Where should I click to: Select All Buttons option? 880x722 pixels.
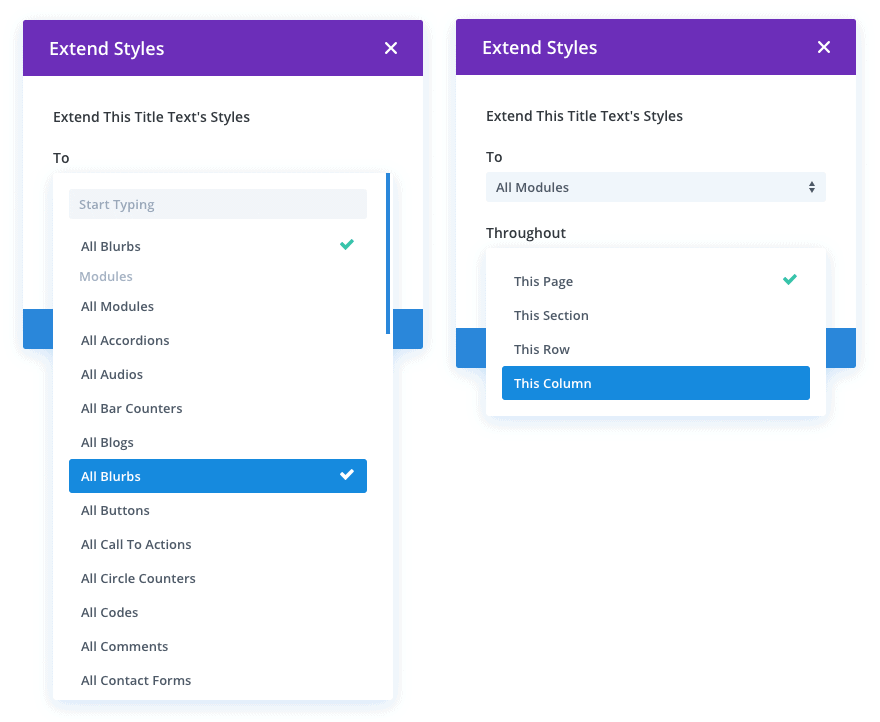[x=115, y=511]
